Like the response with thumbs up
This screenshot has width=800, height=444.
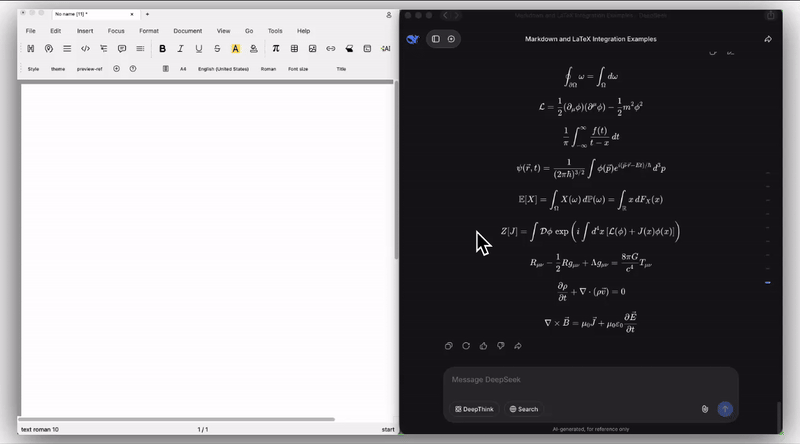pyautogui.click(x=483, y=346)
